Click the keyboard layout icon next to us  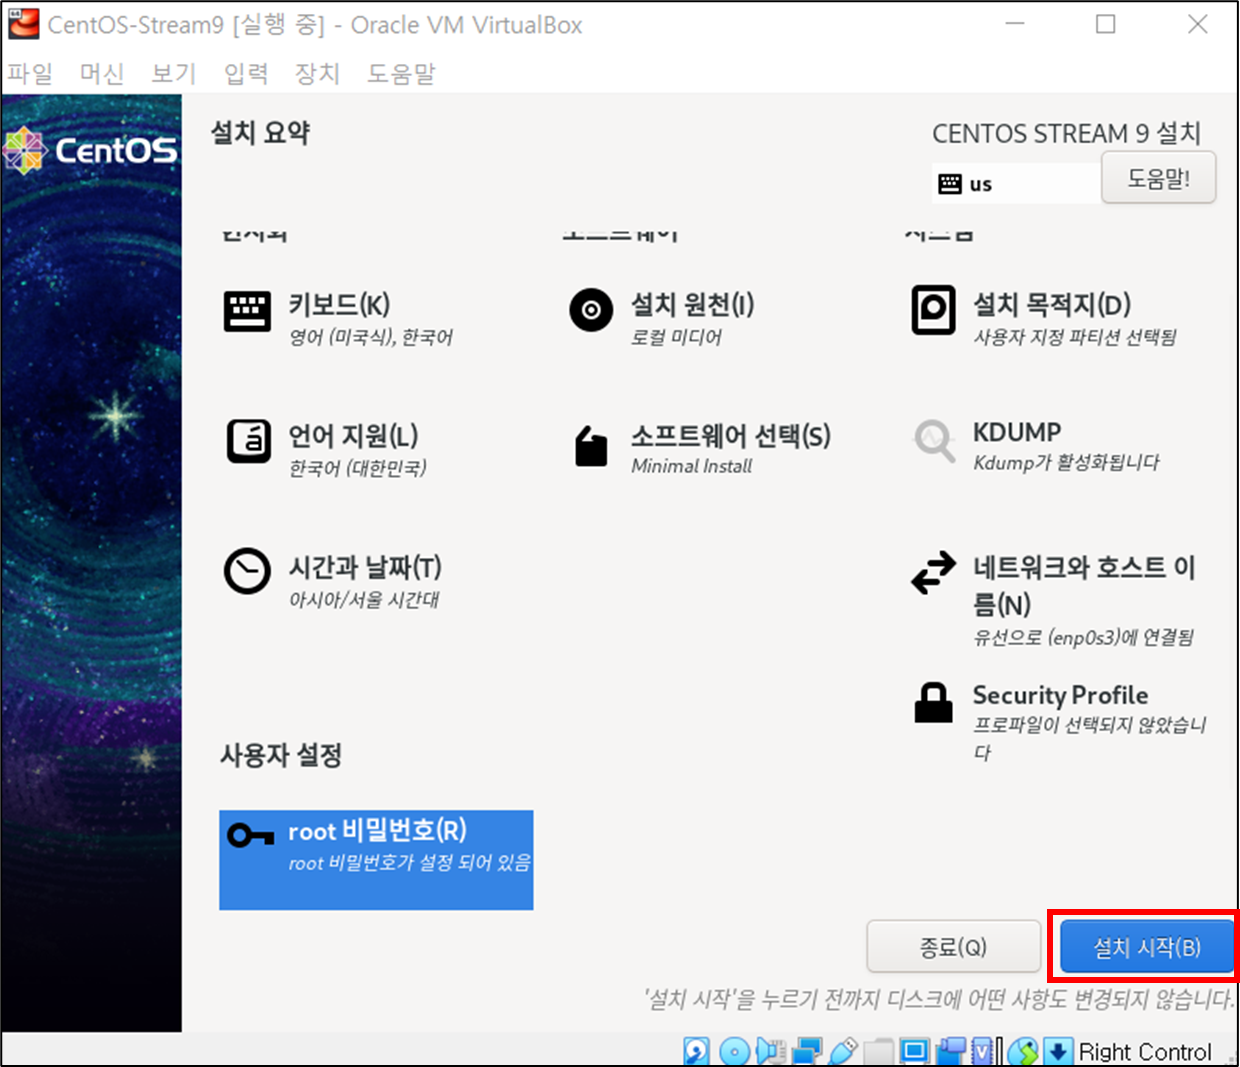pyautogui.click(x=950, y=183)
